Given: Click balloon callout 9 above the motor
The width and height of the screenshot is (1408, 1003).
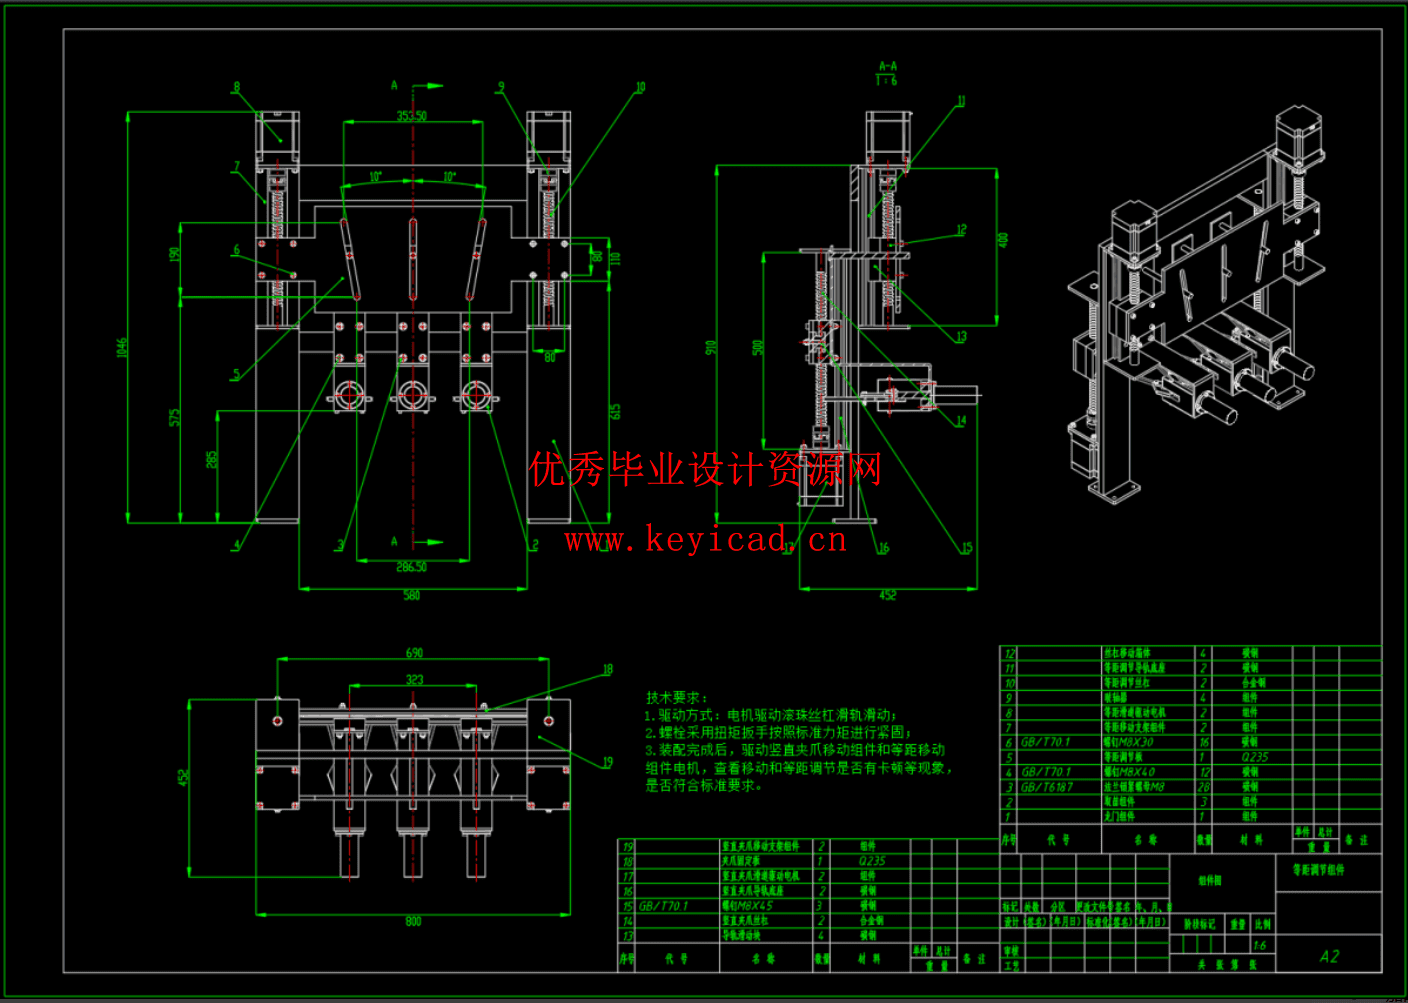Looking at the screenshot, I should pyautogui.click(x=499, y=86).
